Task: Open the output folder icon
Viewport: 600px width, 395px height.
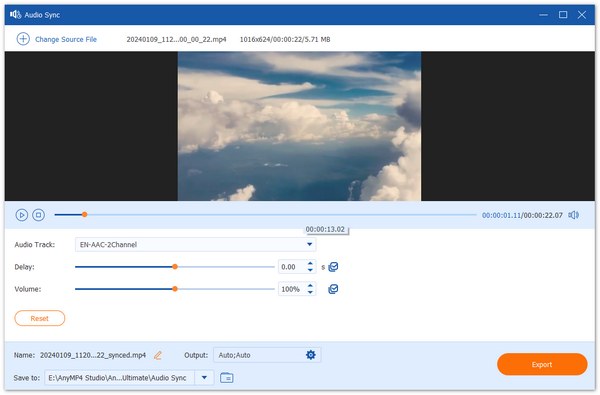Action: point(227,378)
